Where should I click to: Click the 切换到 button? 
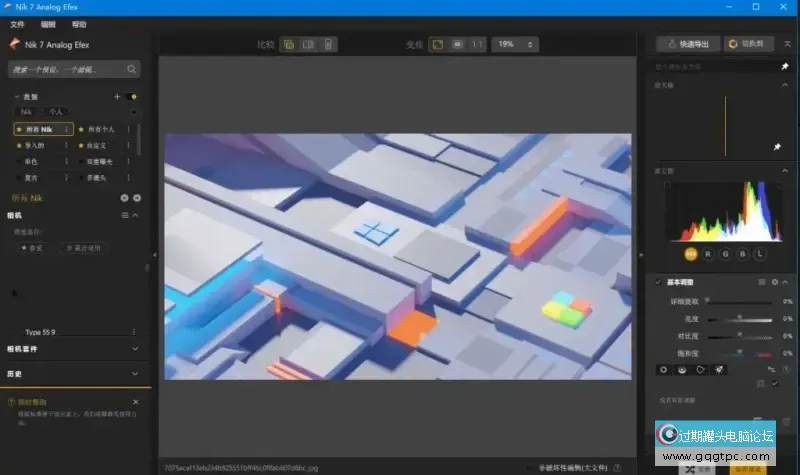[748, 44]
